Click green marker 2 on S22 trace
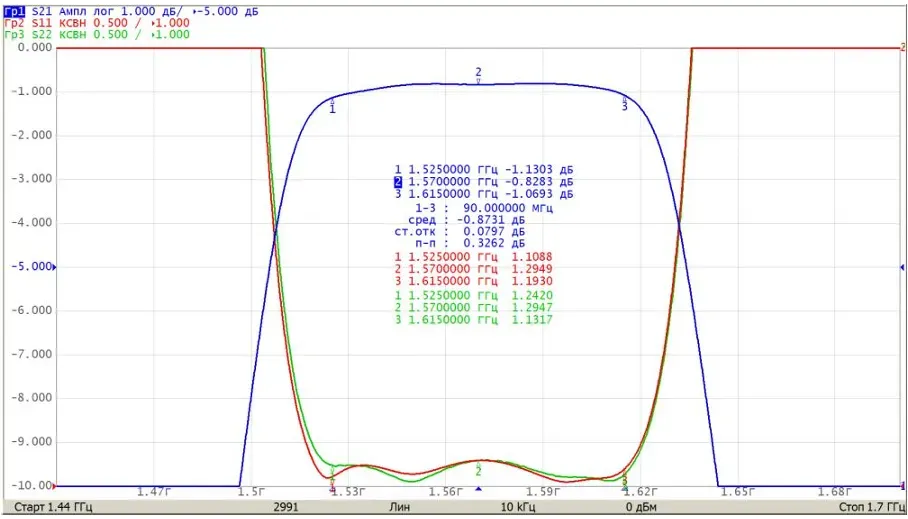Screen dimensions: 908x519 [x=478, y=470]
